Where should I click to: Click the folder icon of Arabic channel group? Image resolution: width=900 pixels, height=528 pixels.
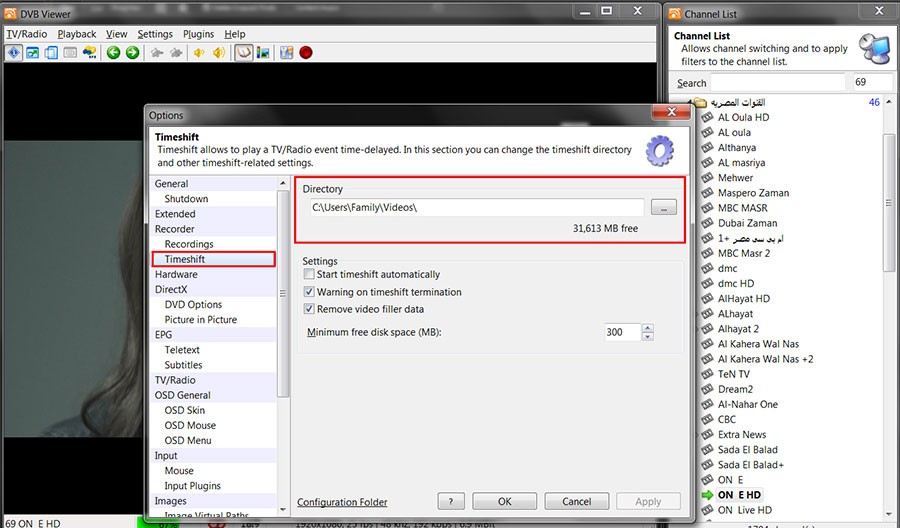click(700, 103)
